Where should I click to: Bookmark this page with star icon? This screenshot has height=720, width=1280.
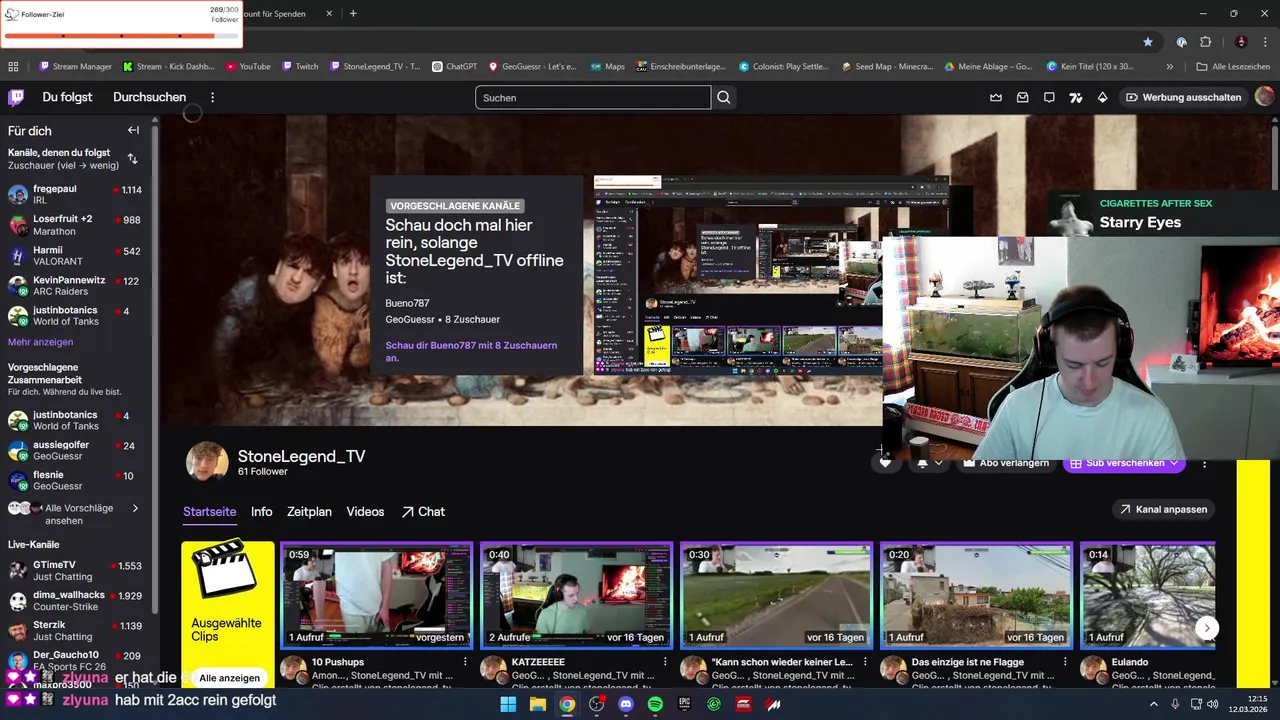(x=1148, y=42)
